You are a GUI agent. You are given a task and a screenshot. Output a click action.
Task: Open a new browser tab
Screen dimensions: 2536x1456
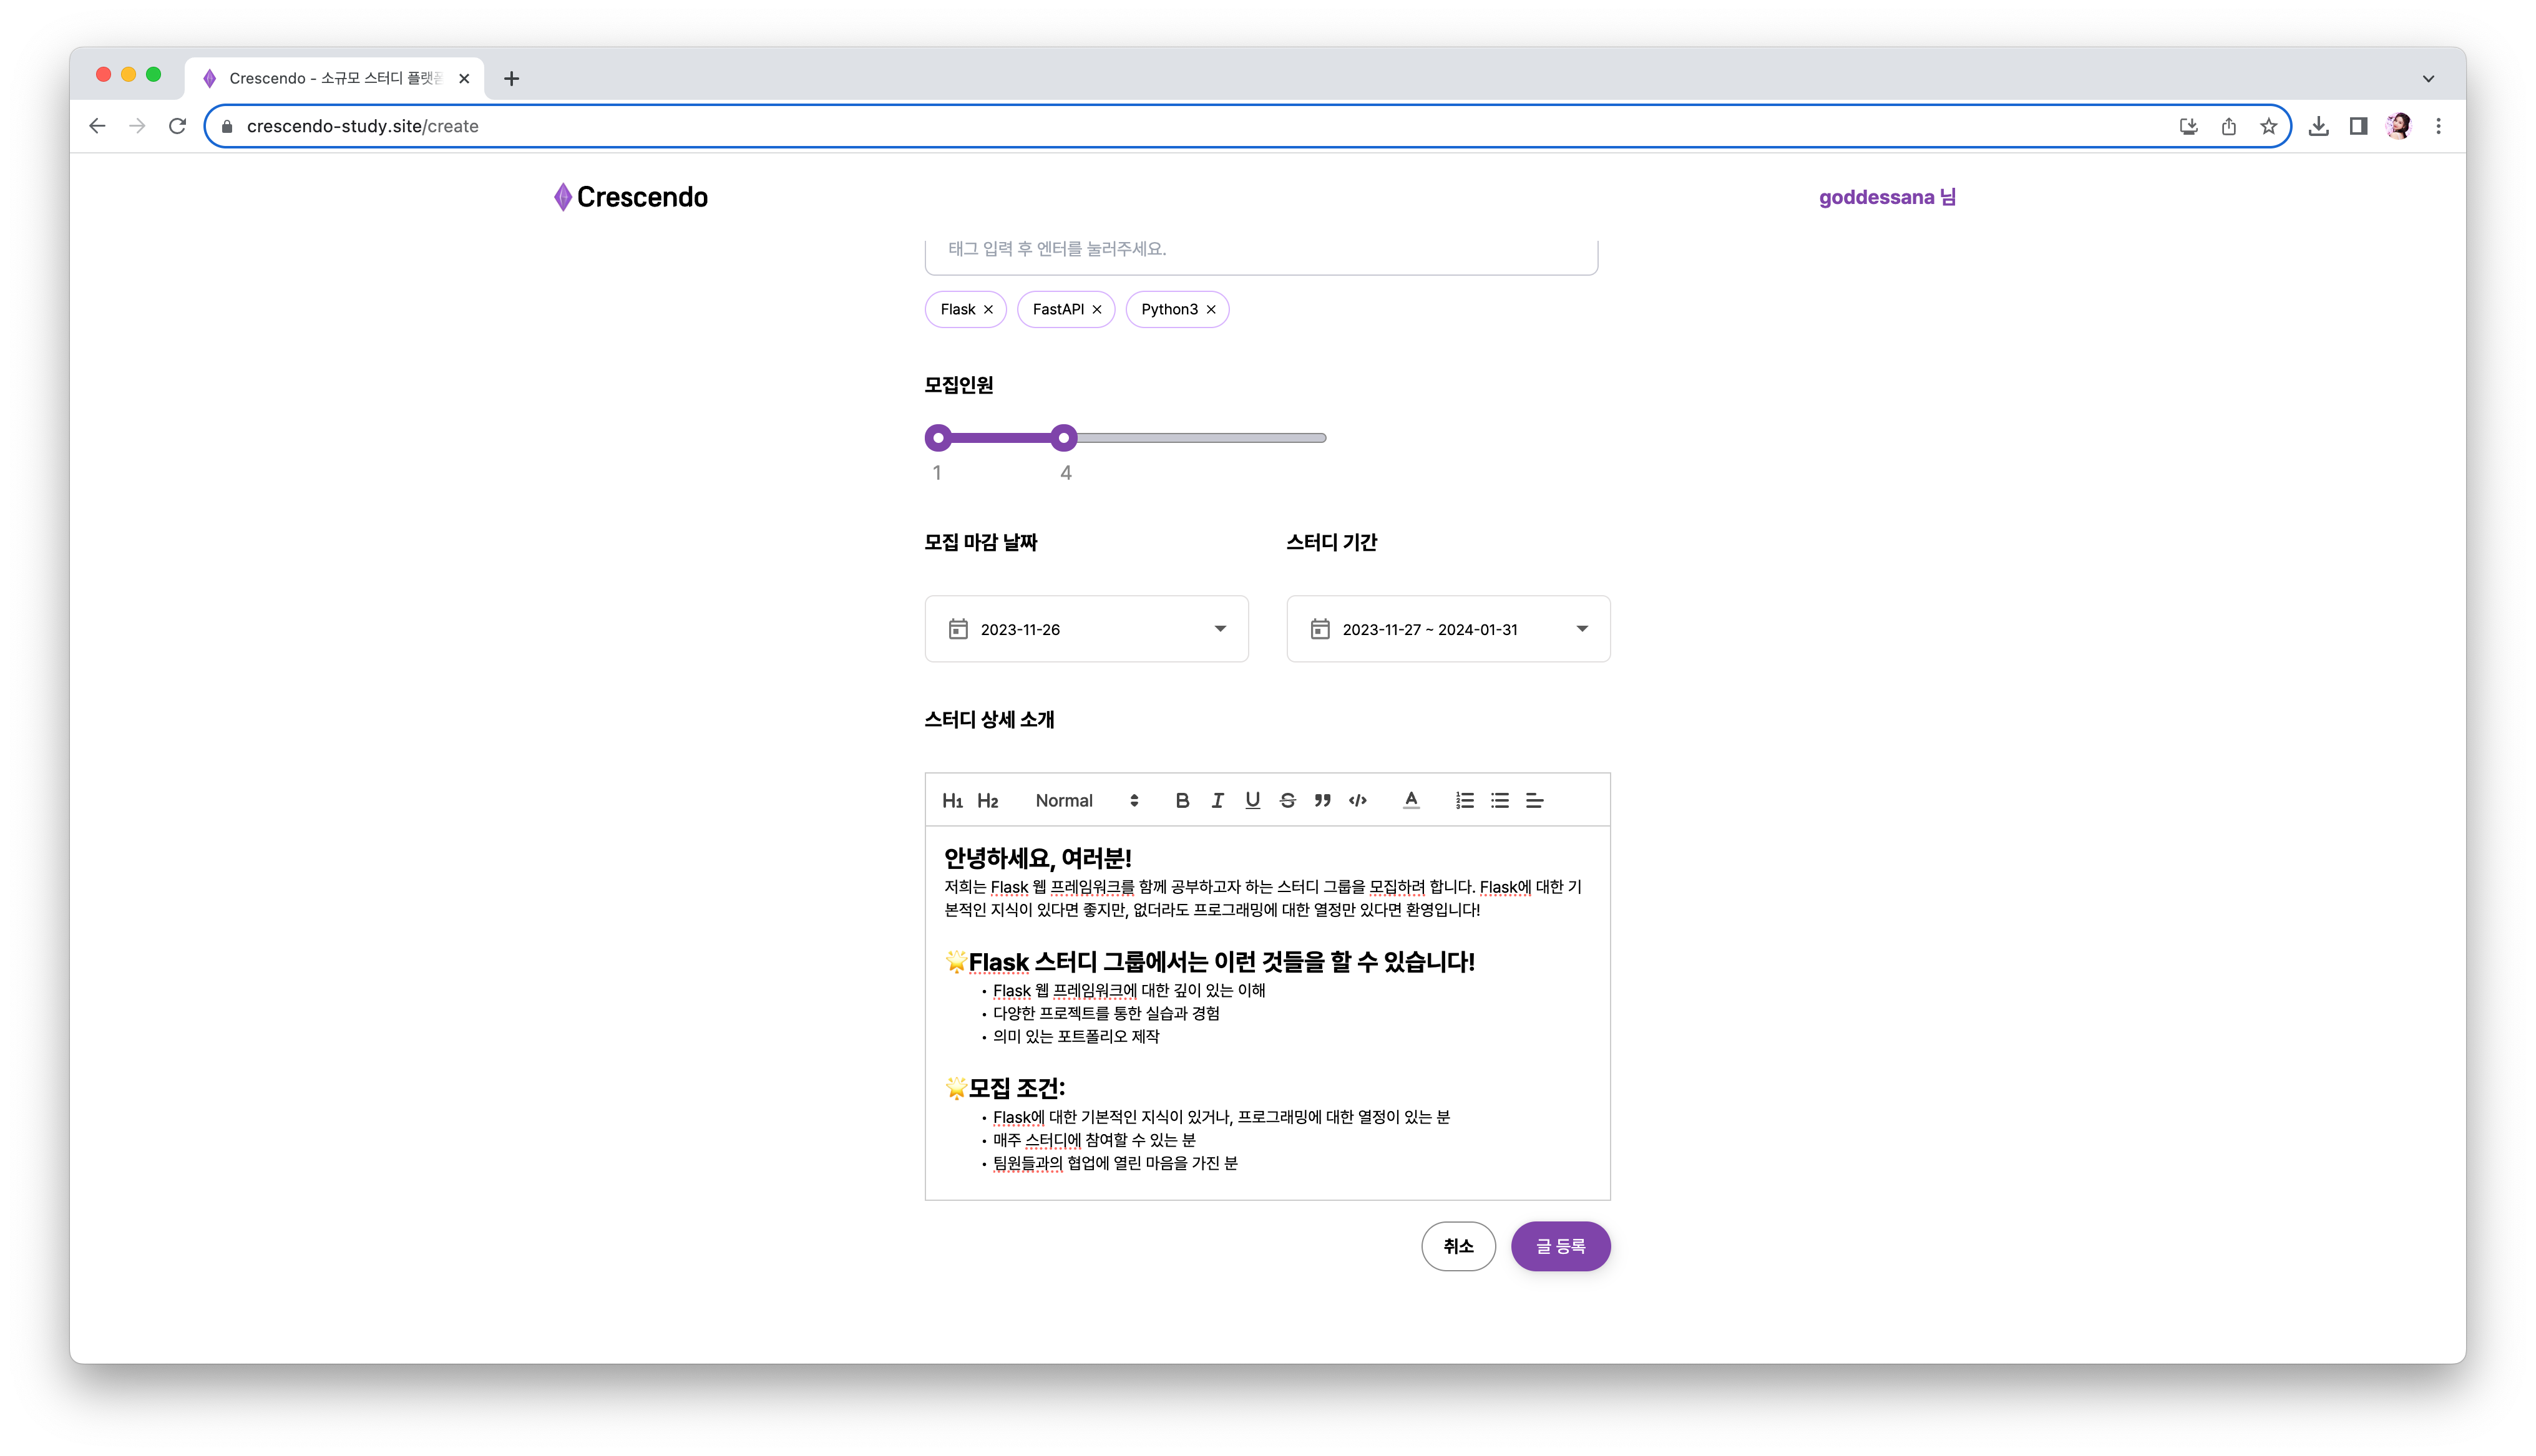(x=511, y=78)
